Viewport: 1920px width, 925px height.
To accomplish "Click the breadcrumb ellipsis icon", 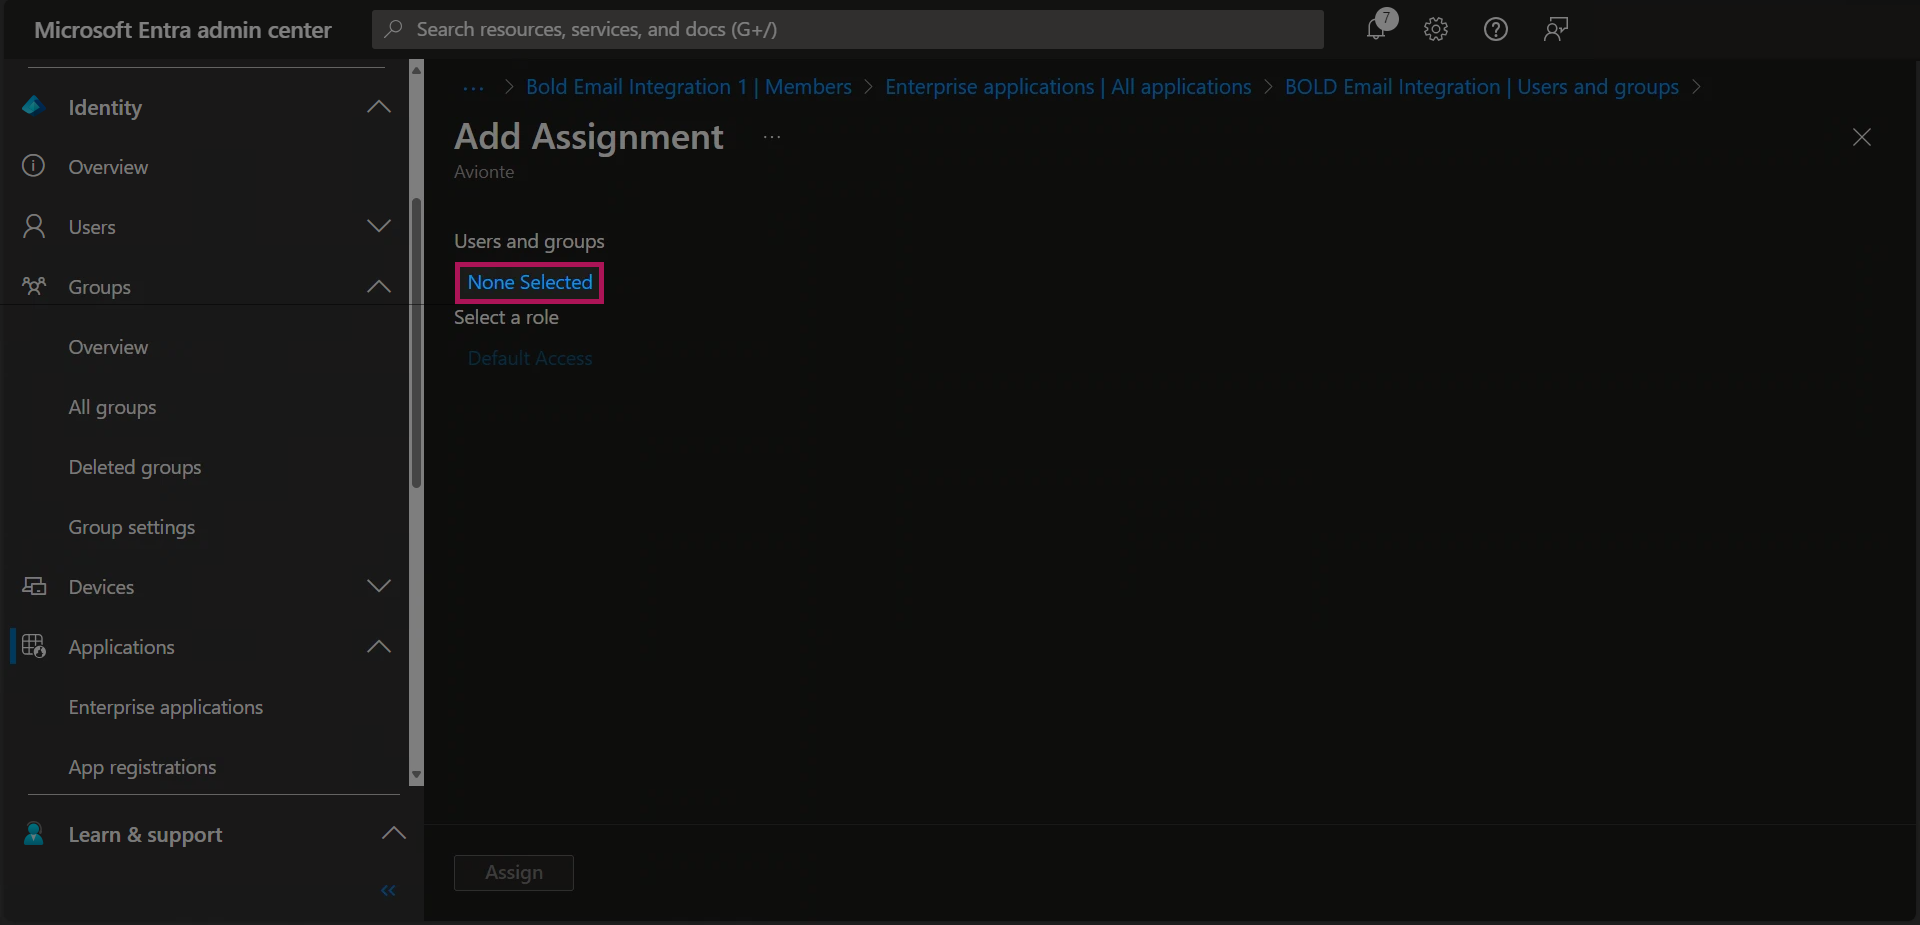I will (x=473, y=88).
